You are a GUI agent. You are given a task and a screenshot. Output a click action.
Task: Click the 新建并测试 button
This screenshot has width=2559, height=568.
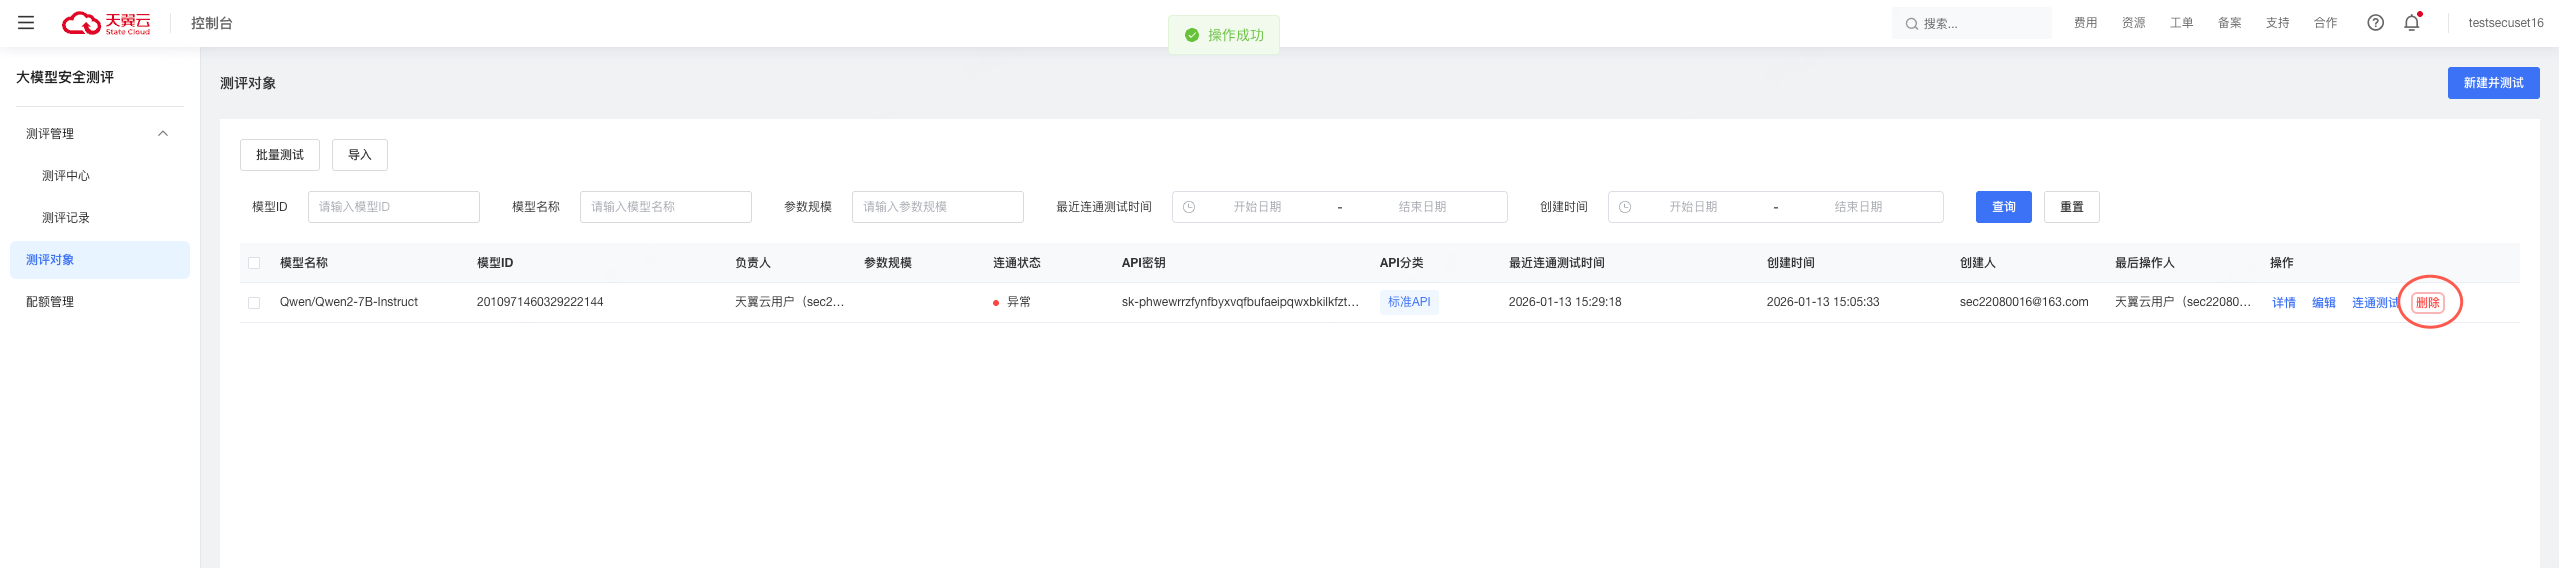coord(2492,83)
